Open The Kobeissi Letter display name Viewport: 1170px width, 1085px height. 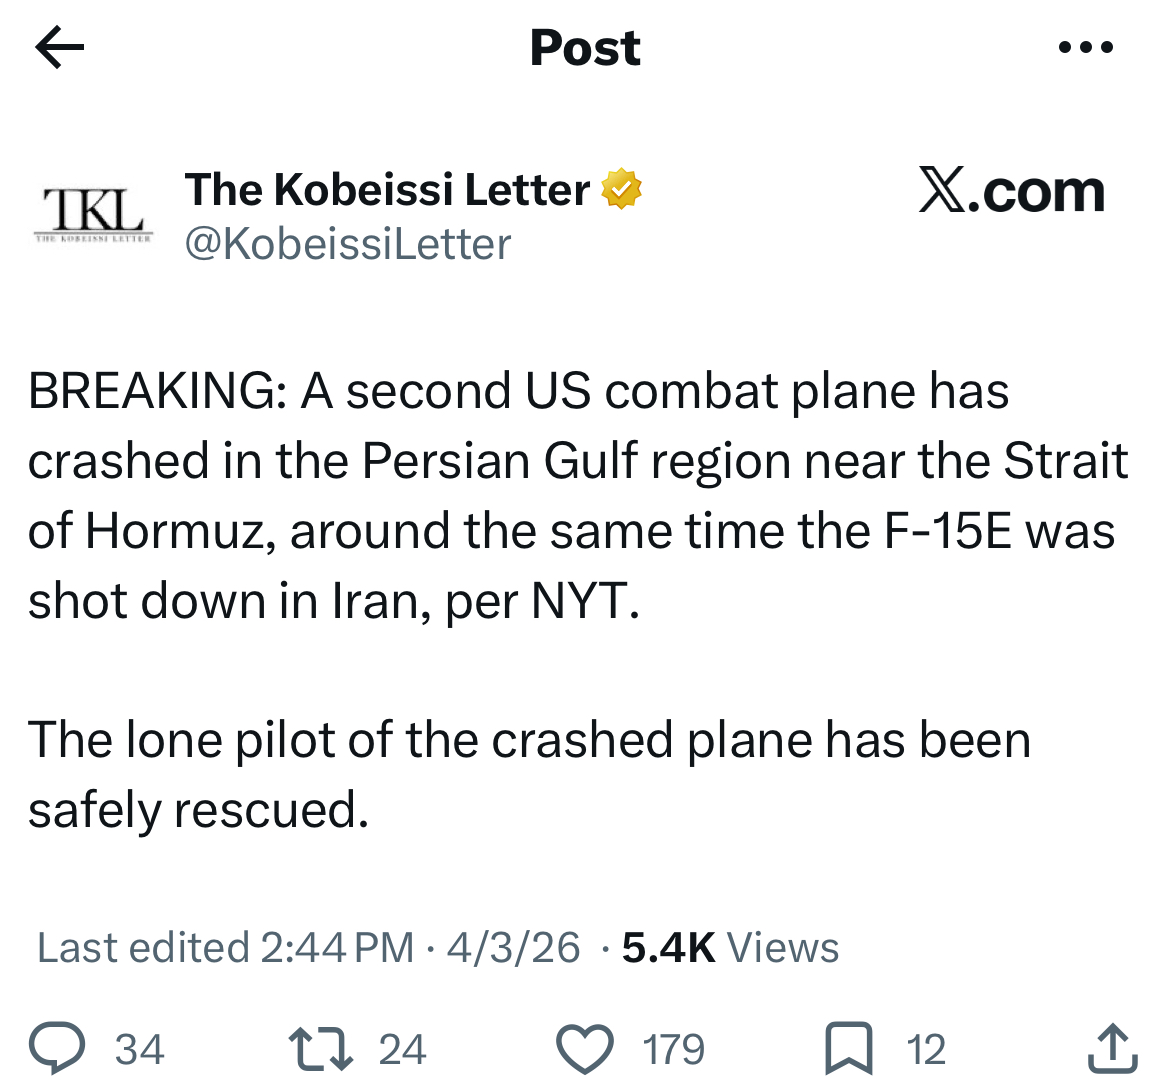click(387, 190)
